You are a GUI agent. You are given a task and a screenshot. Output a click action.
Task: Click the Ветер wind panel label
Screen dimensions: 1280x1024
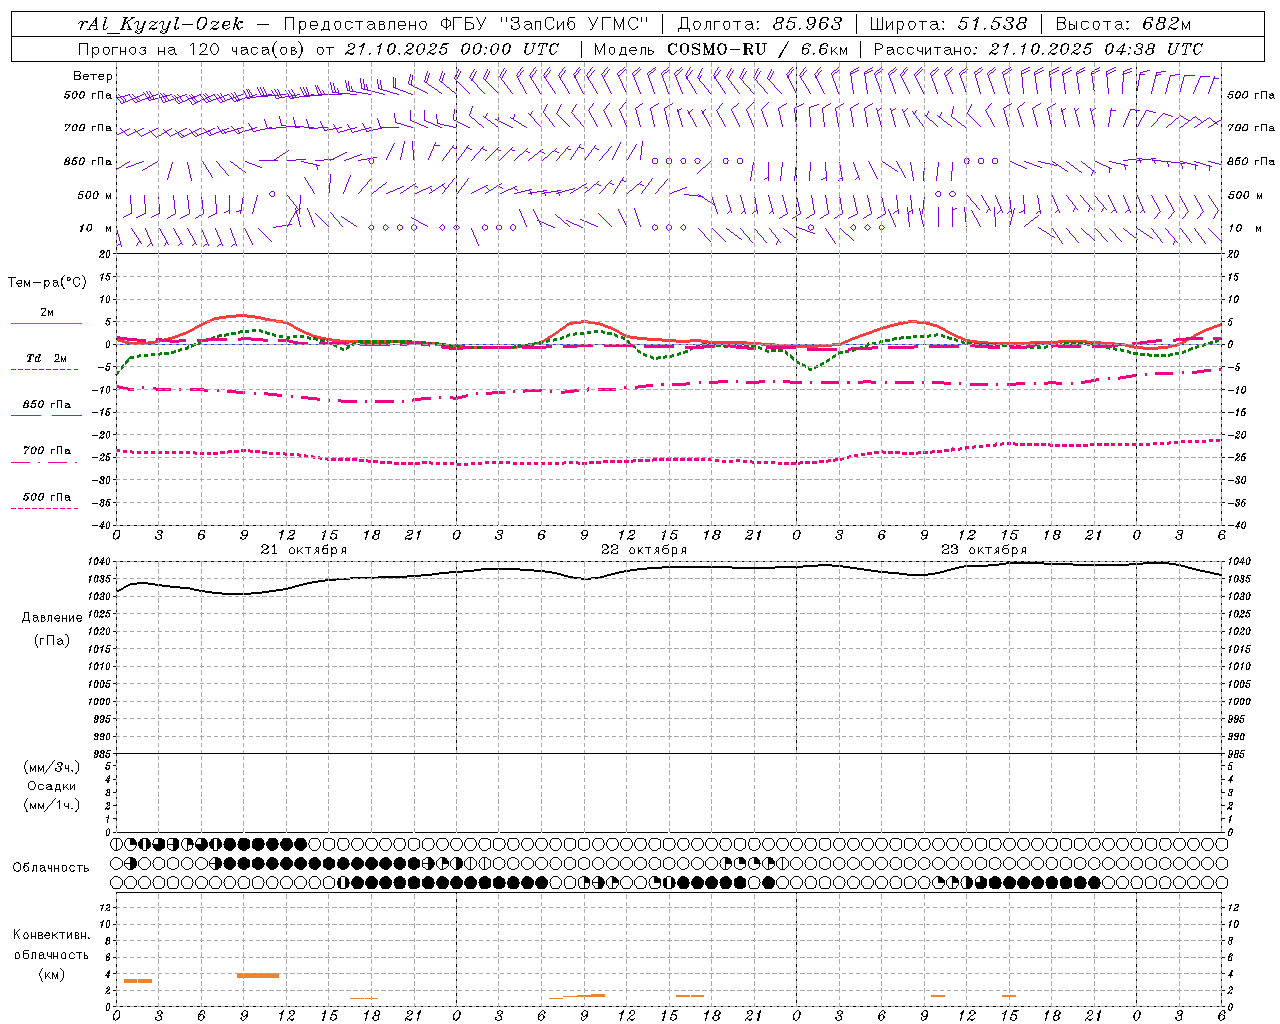coord(92,76)
